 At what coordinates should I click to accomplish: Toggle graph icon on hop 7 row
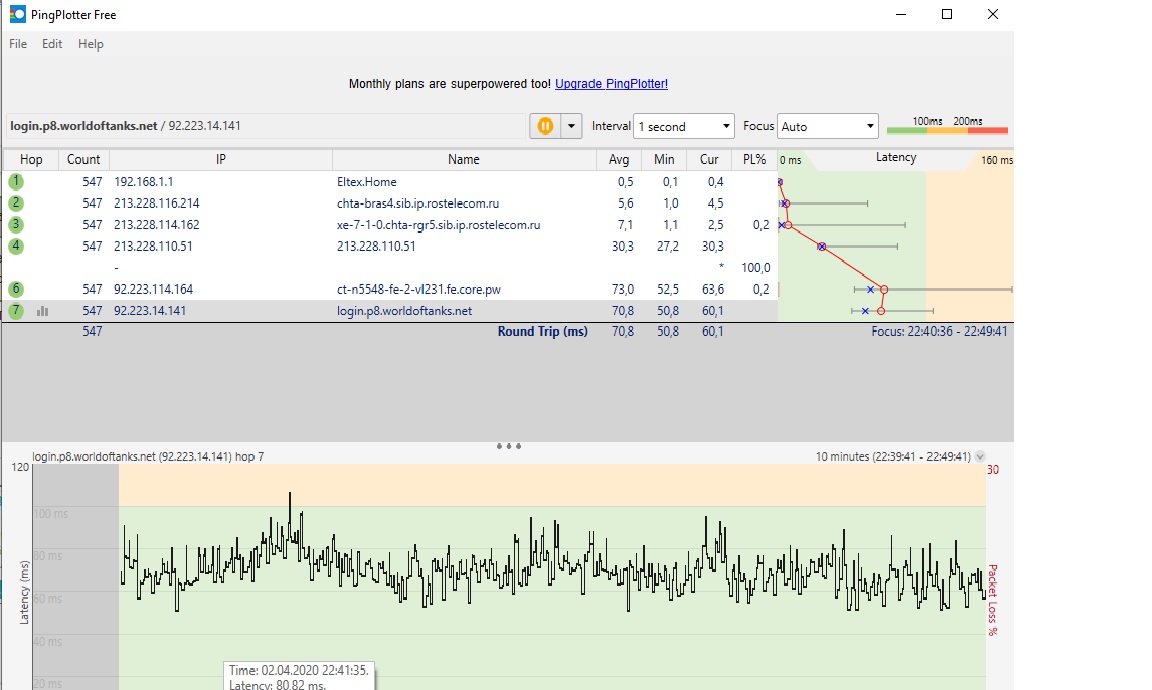click(x=43, y=311)
